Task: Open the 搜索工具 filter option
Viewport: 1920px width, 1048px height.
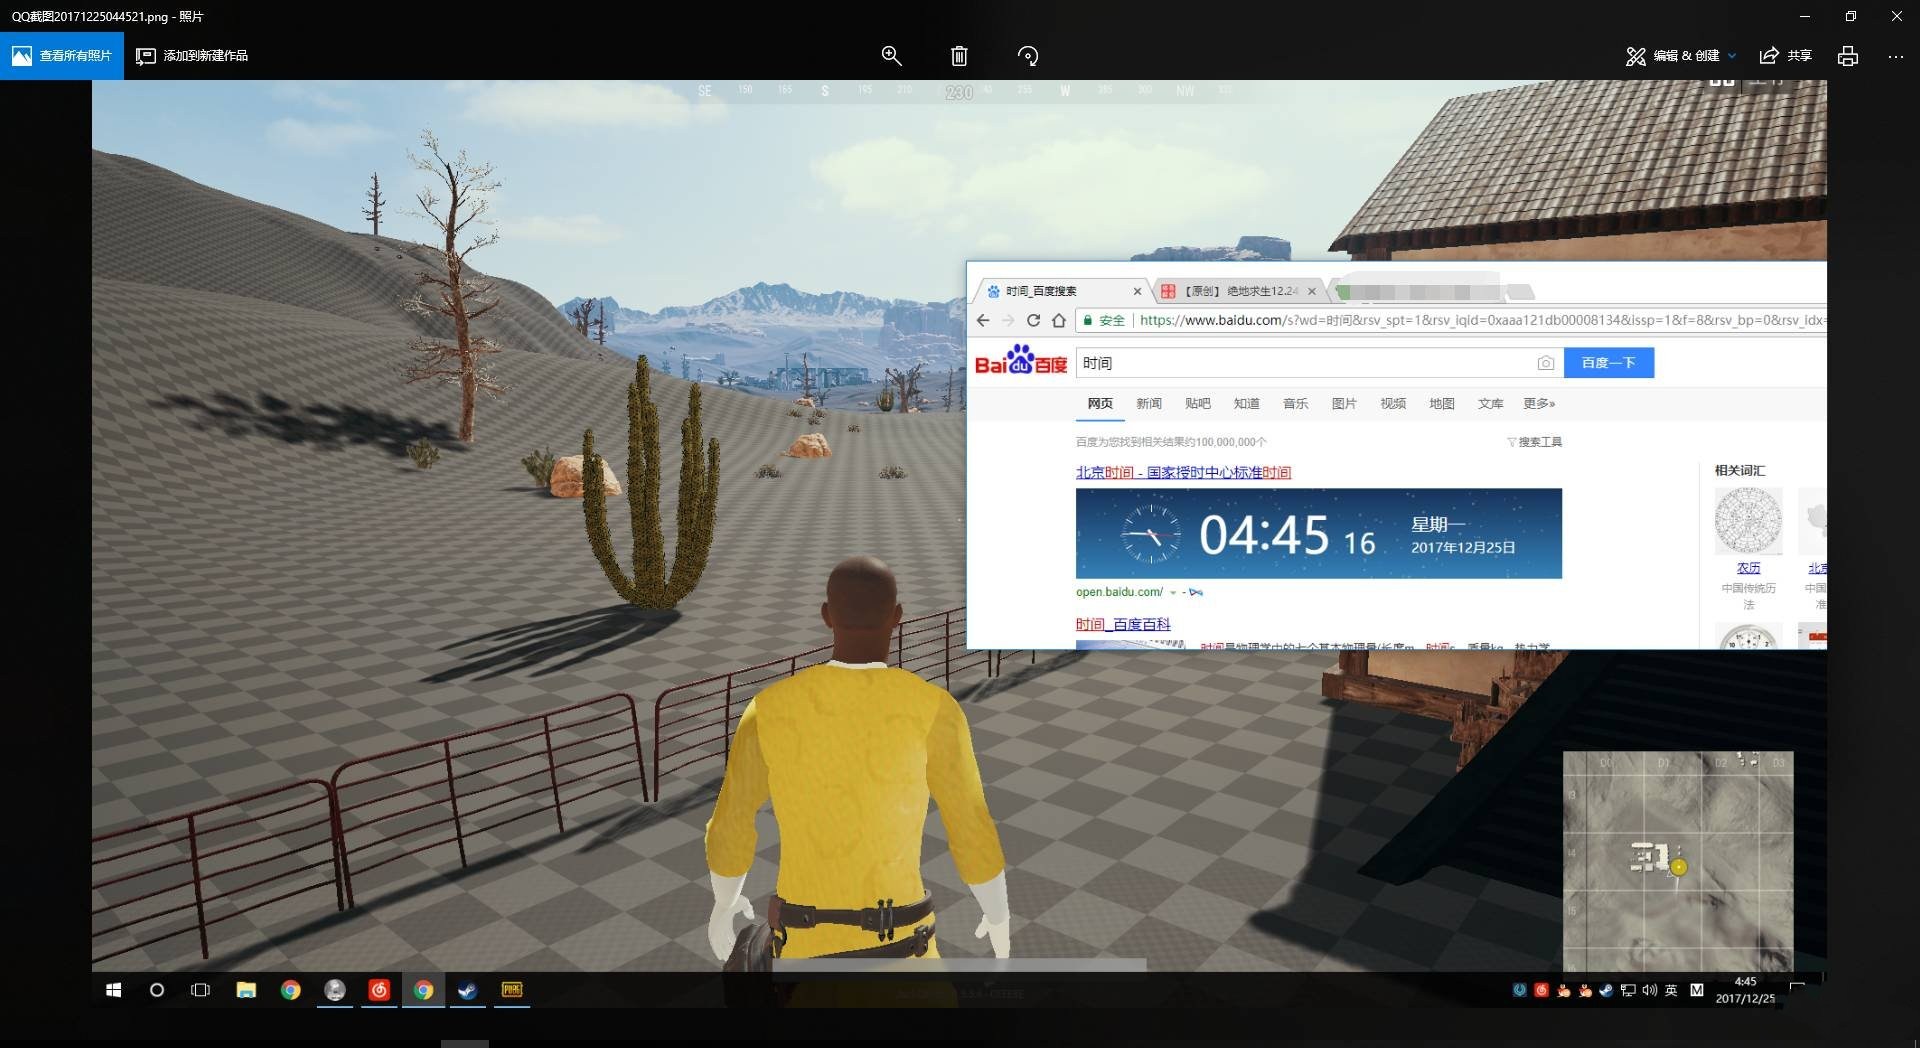Action: point(1535,442)
